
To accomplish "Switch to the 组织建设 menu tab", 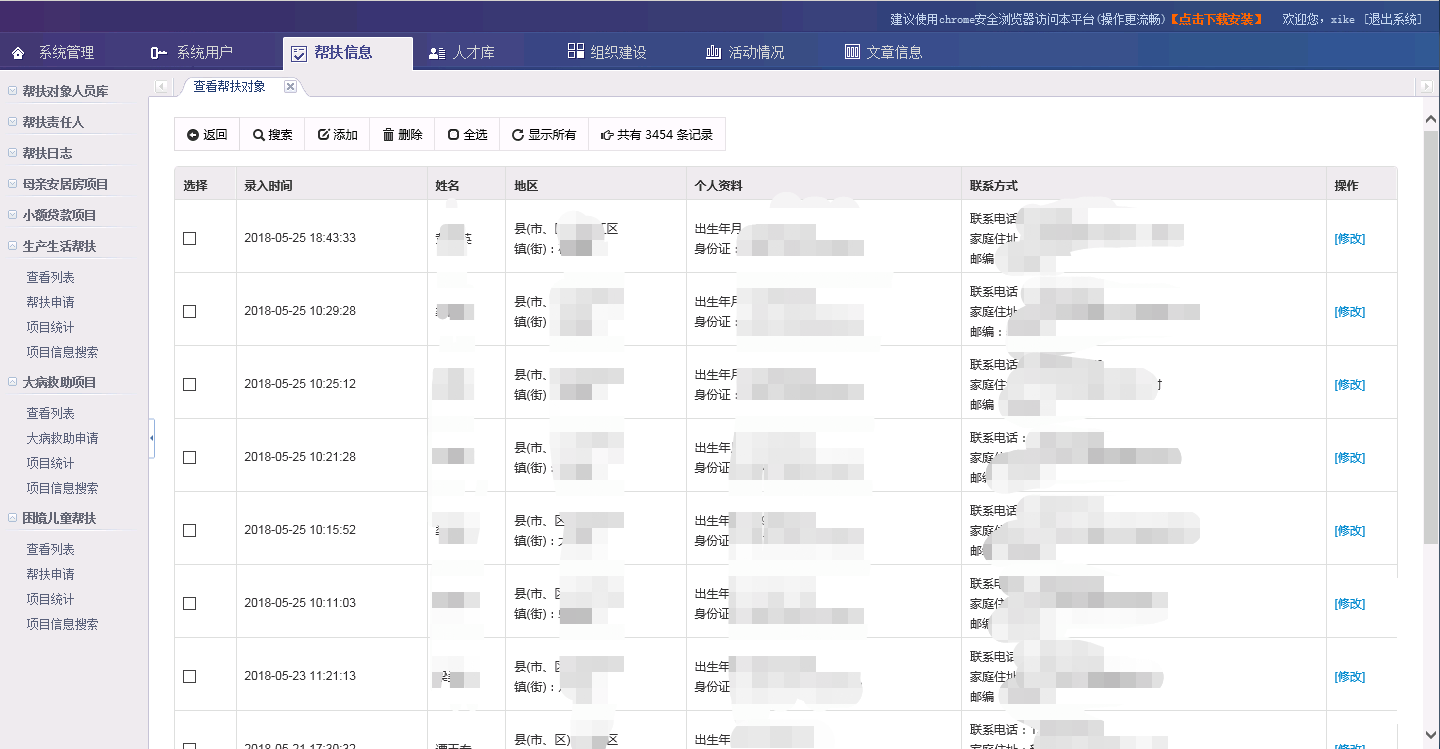I will [x=606, y=53].
